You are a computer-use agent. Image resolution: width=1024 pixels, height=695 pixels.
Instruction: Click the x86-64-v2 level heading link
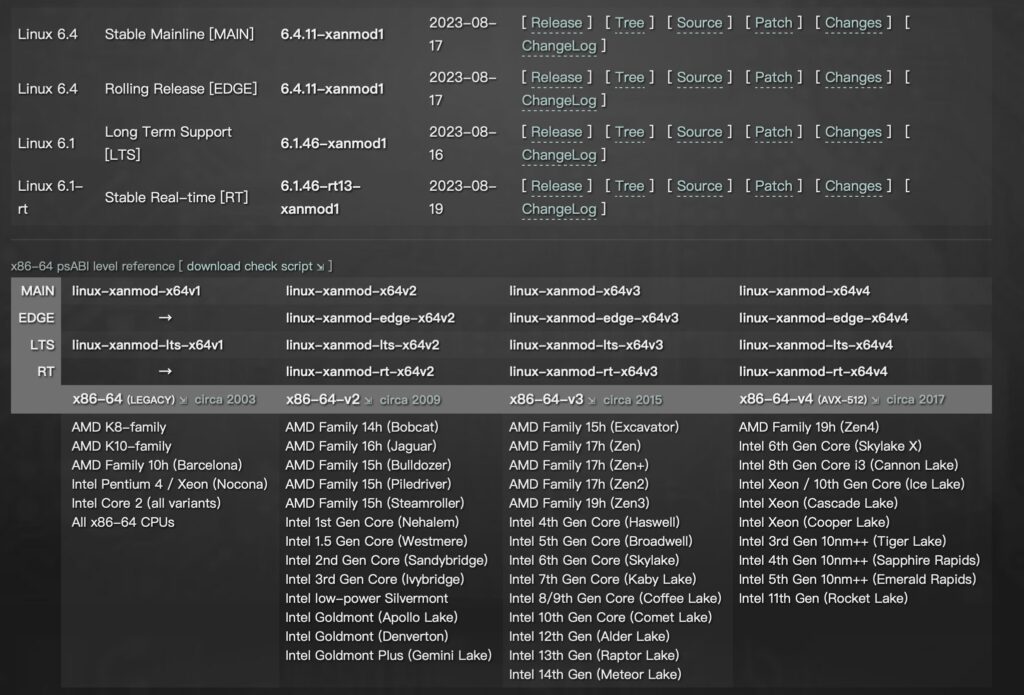322,399
